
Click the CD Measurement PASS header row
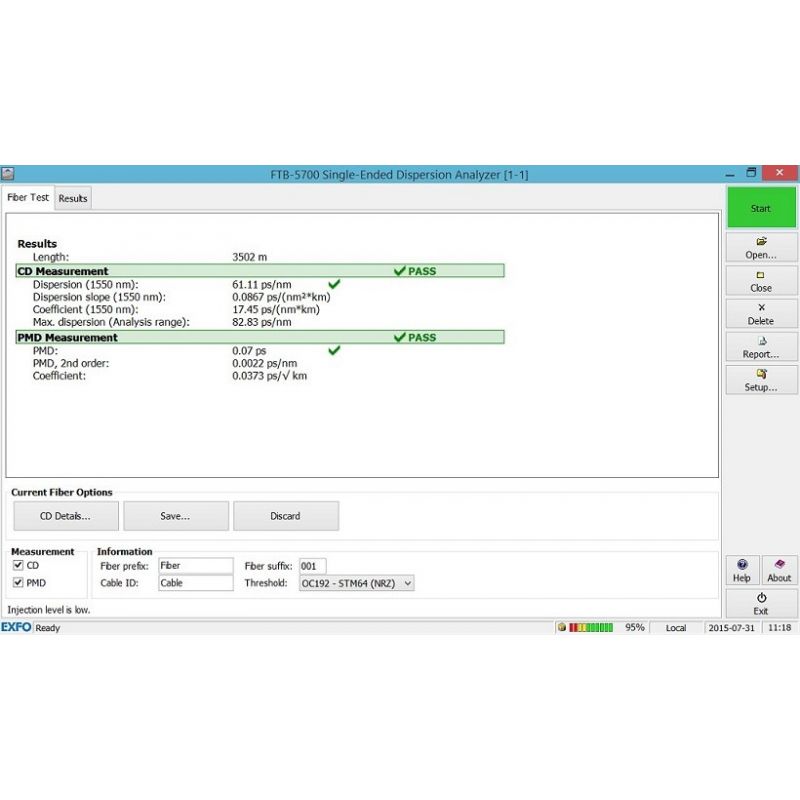pos(260,271)
